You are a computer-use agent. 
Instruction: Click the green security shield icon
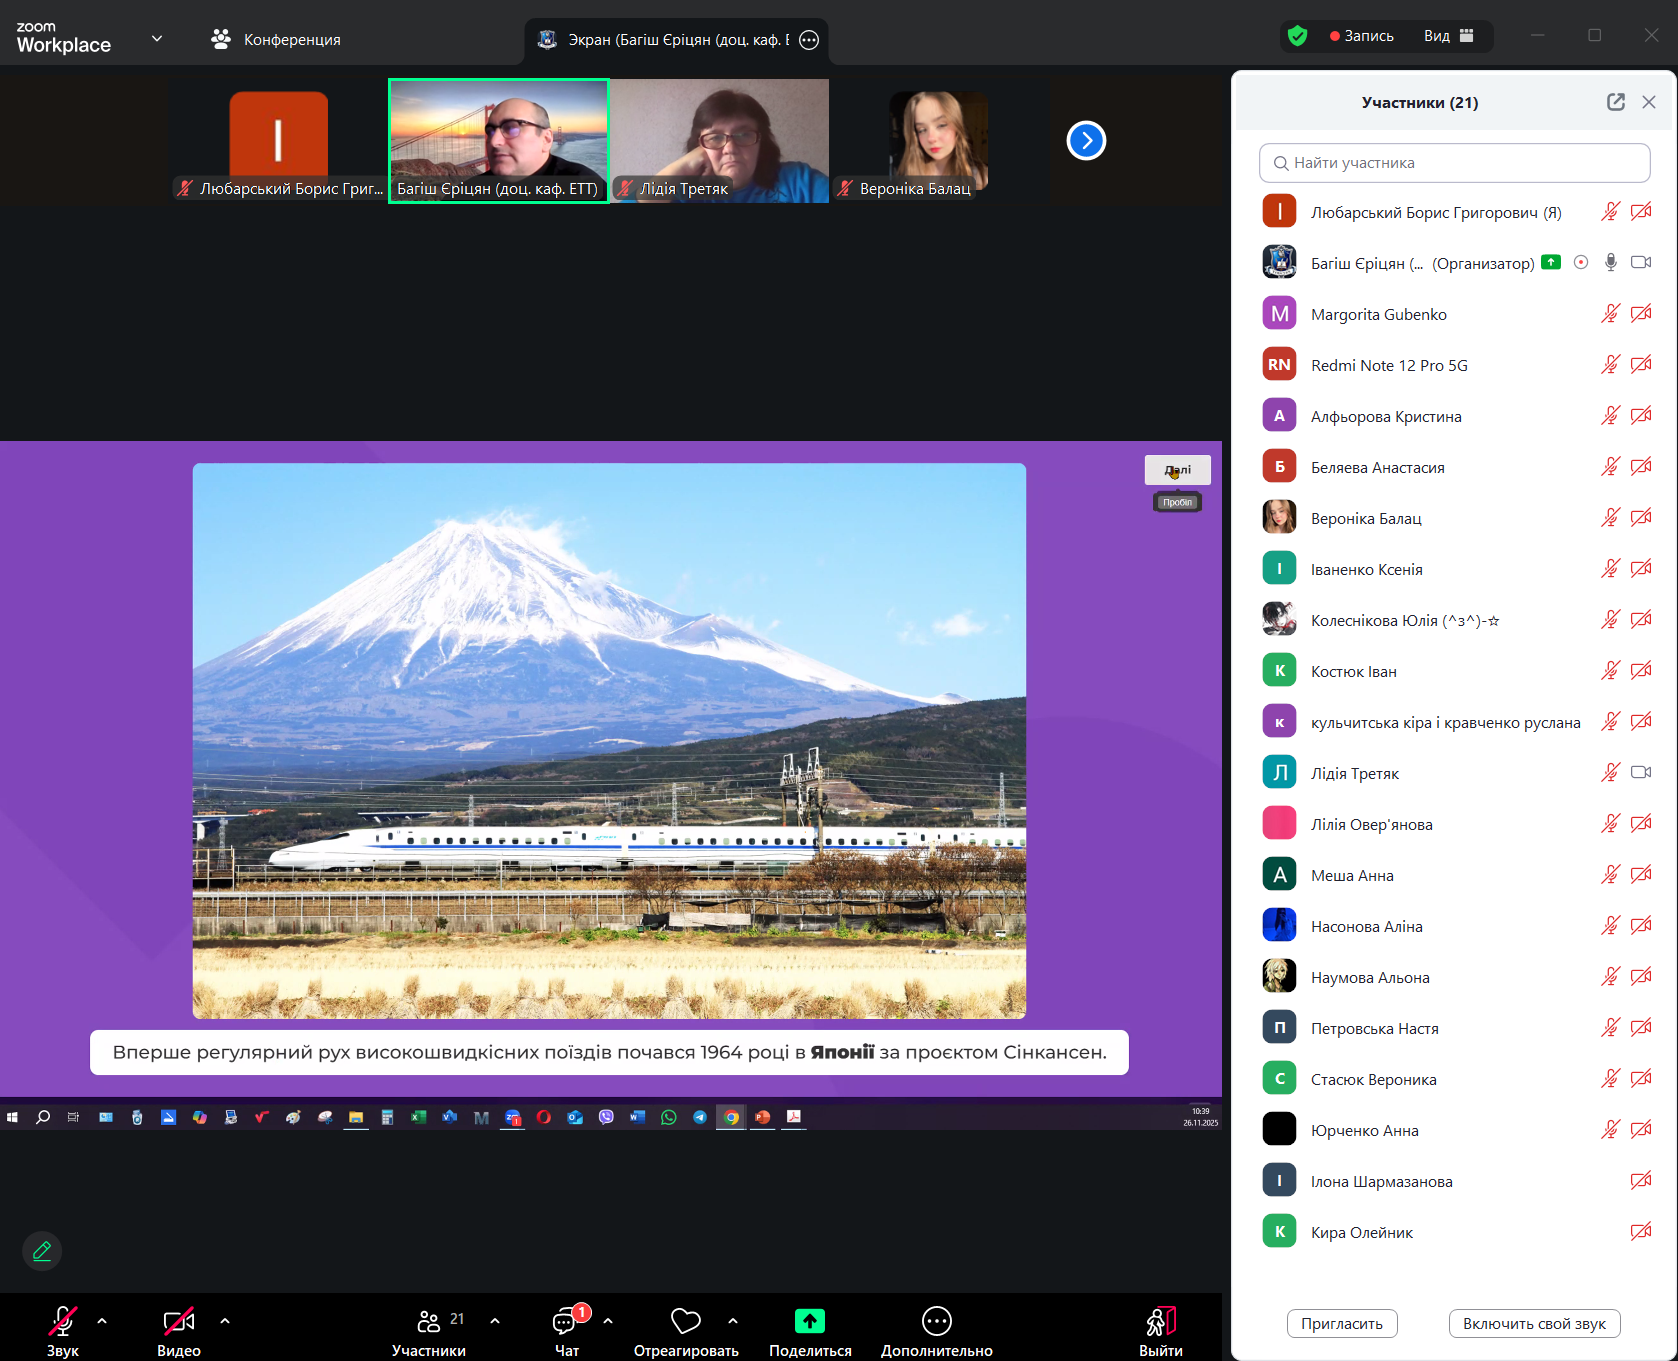point(1297,36)
